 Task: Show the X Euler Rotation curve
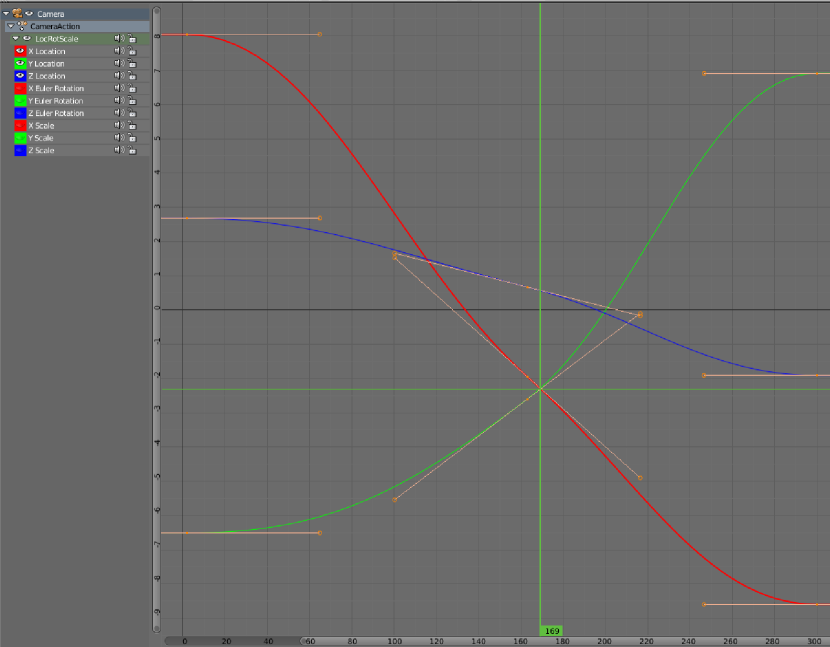tap(20, 88)
